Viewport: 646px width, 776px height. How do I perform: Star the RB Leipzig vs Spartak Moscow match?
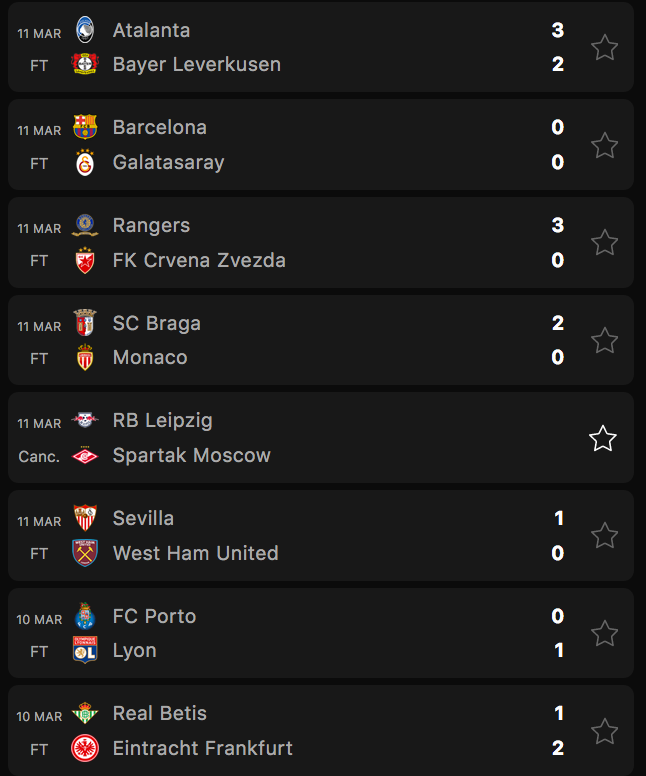(x=603, y=439)
